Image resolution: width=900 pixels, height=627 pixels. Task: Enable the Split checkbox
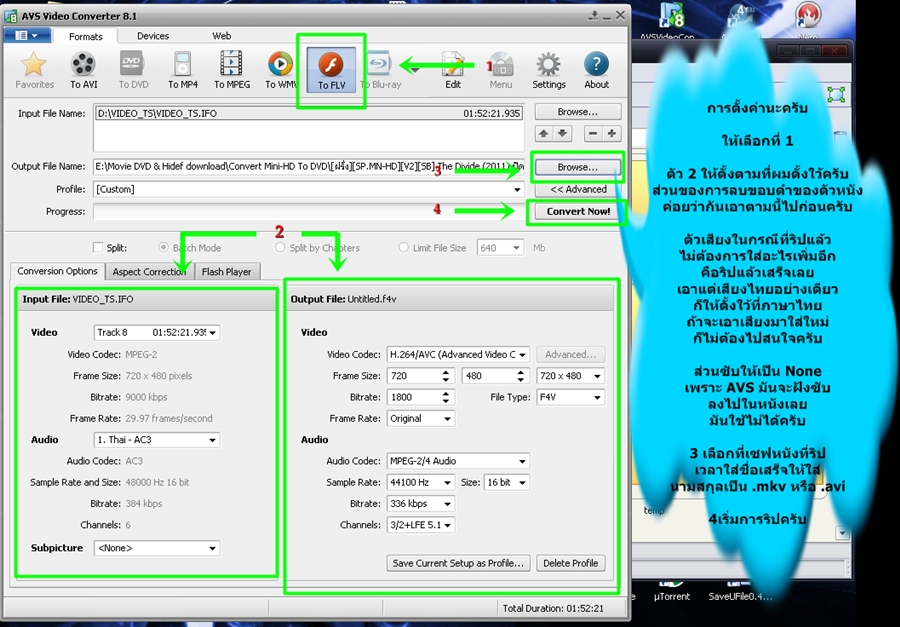98,247
